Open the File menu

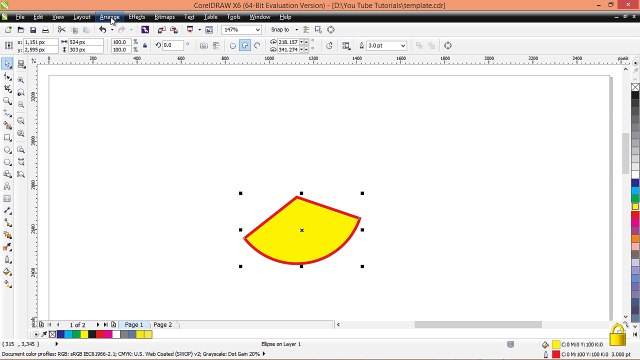pyautogui.click(x=20, y=17)
